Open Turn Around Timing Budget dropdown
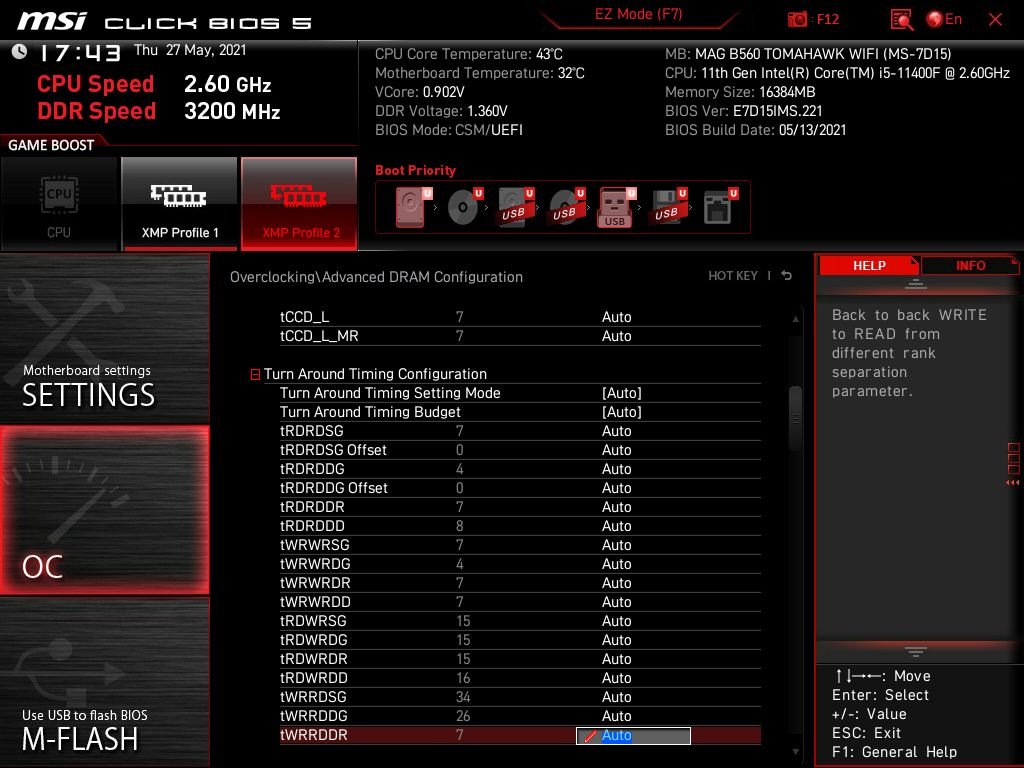 coord(622,412)
